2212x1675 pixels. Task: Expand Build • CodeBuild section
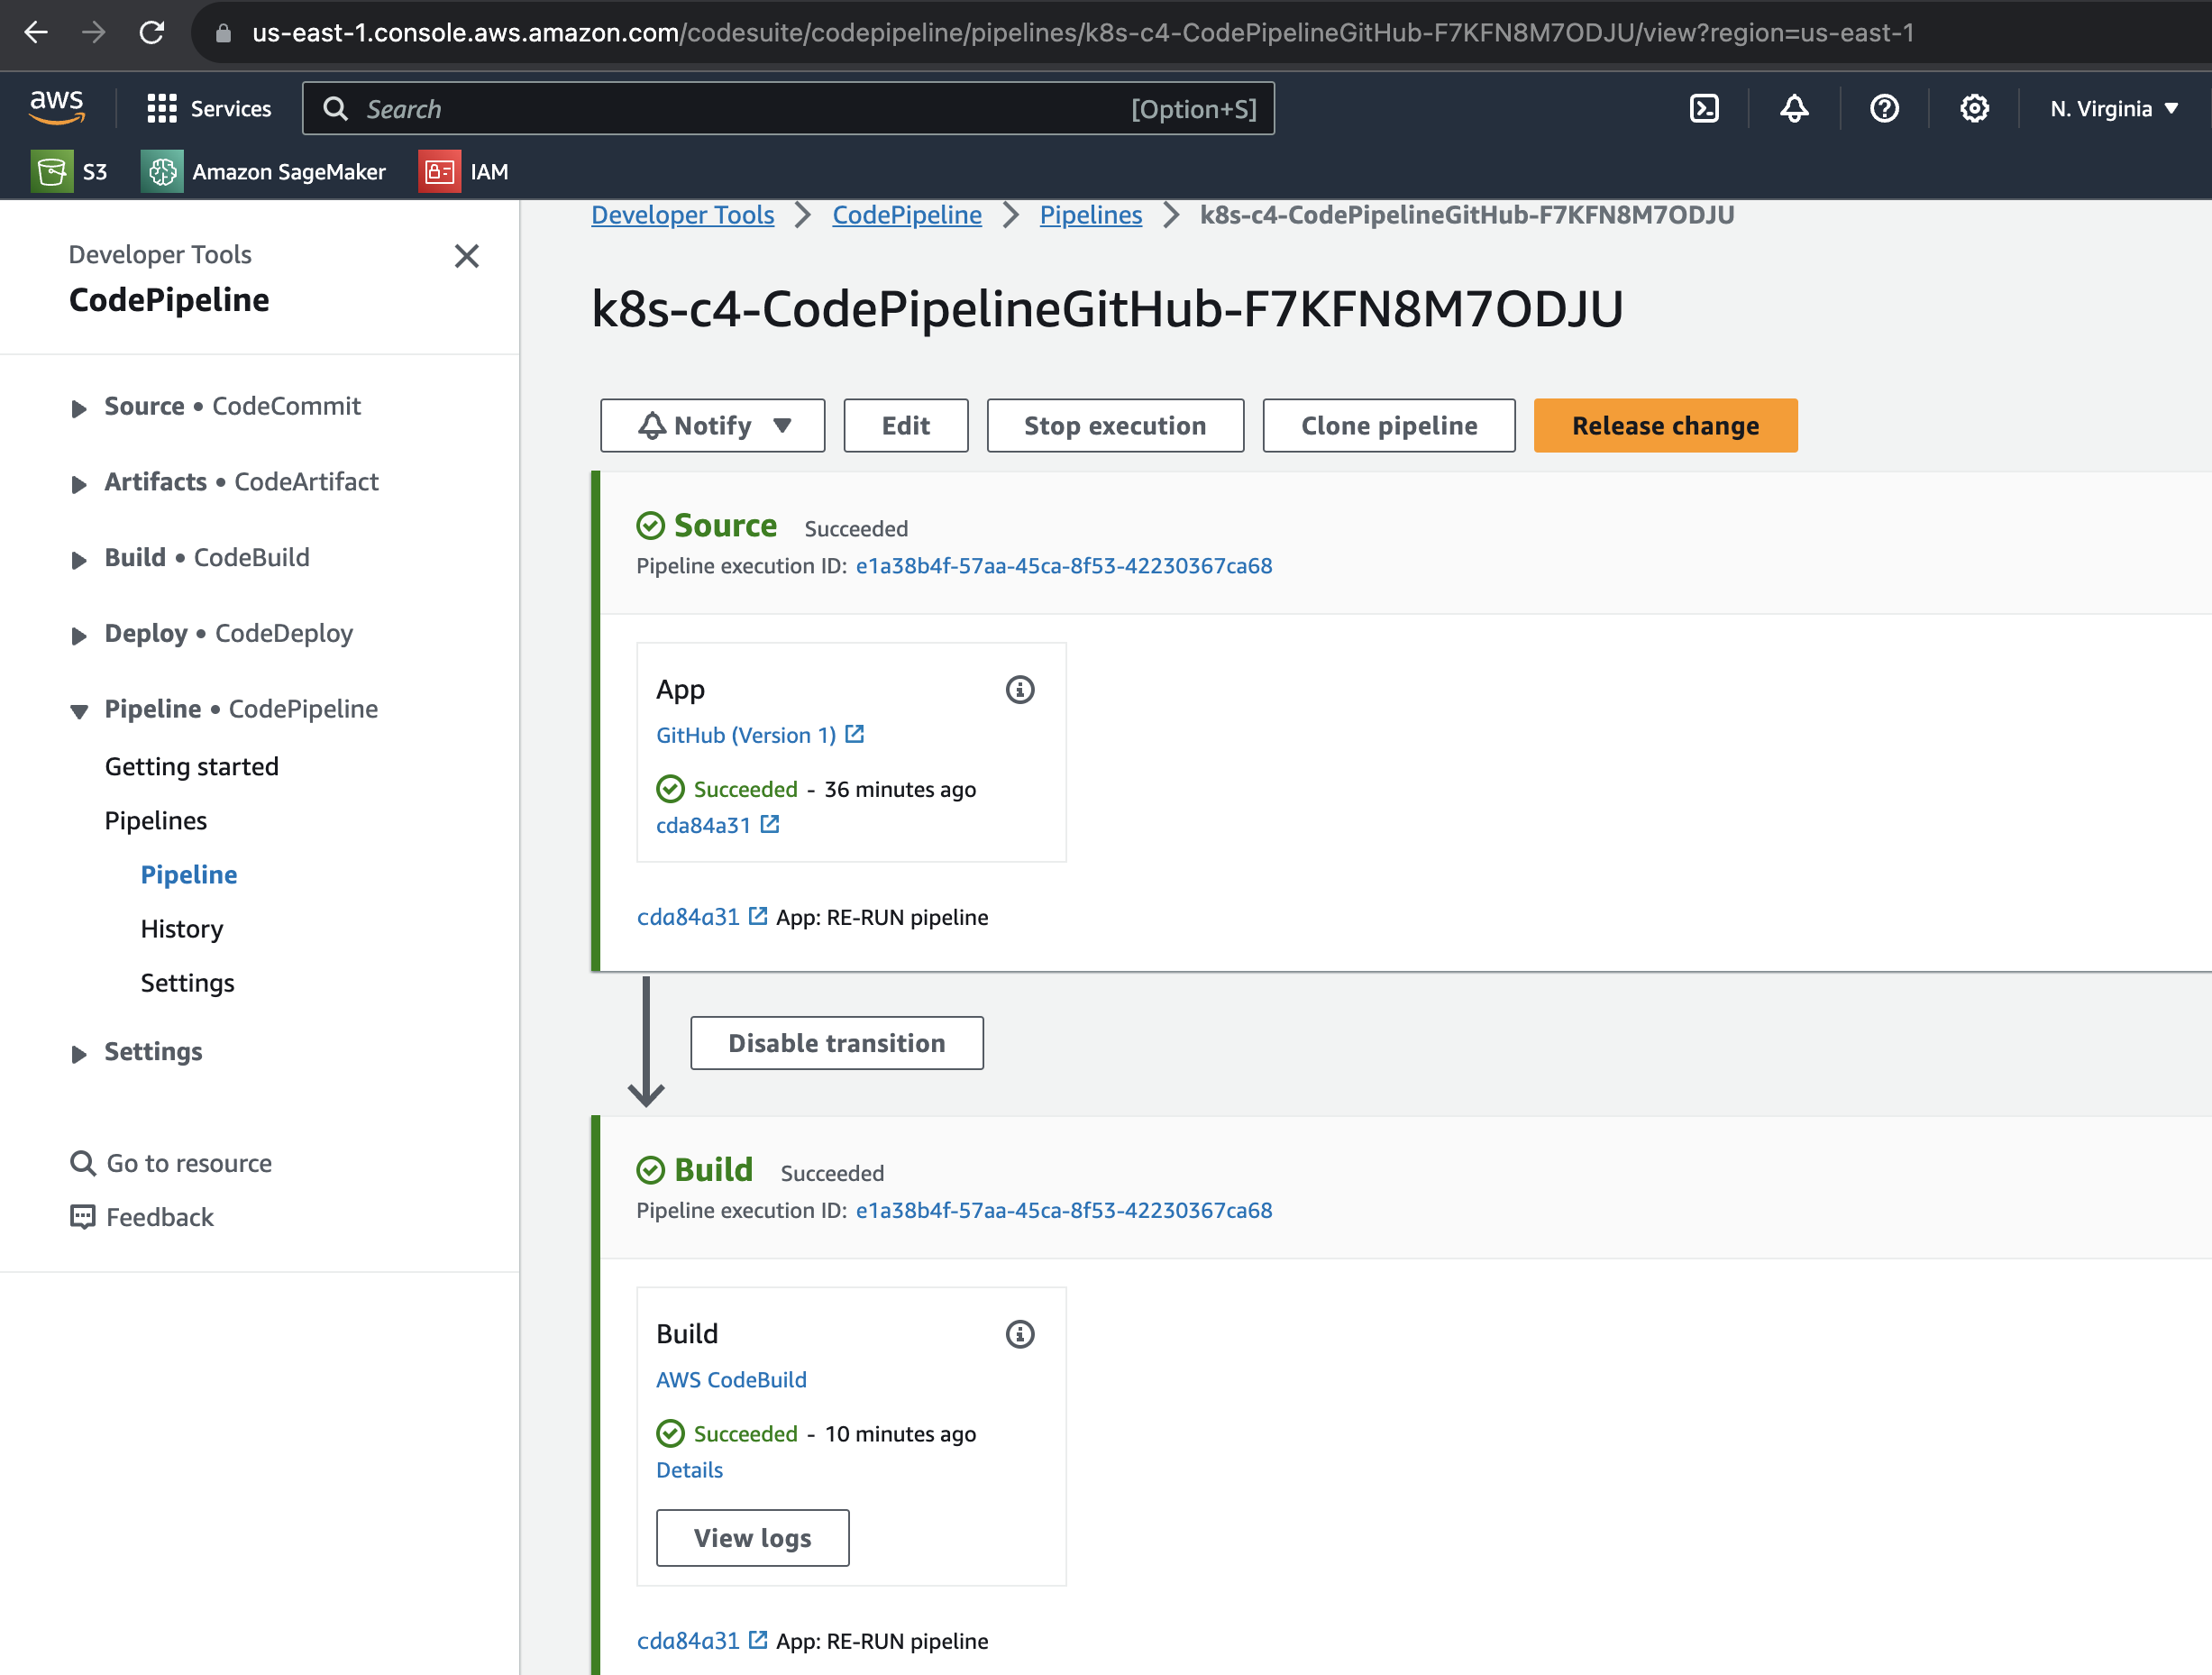click(x=79, y=560)
